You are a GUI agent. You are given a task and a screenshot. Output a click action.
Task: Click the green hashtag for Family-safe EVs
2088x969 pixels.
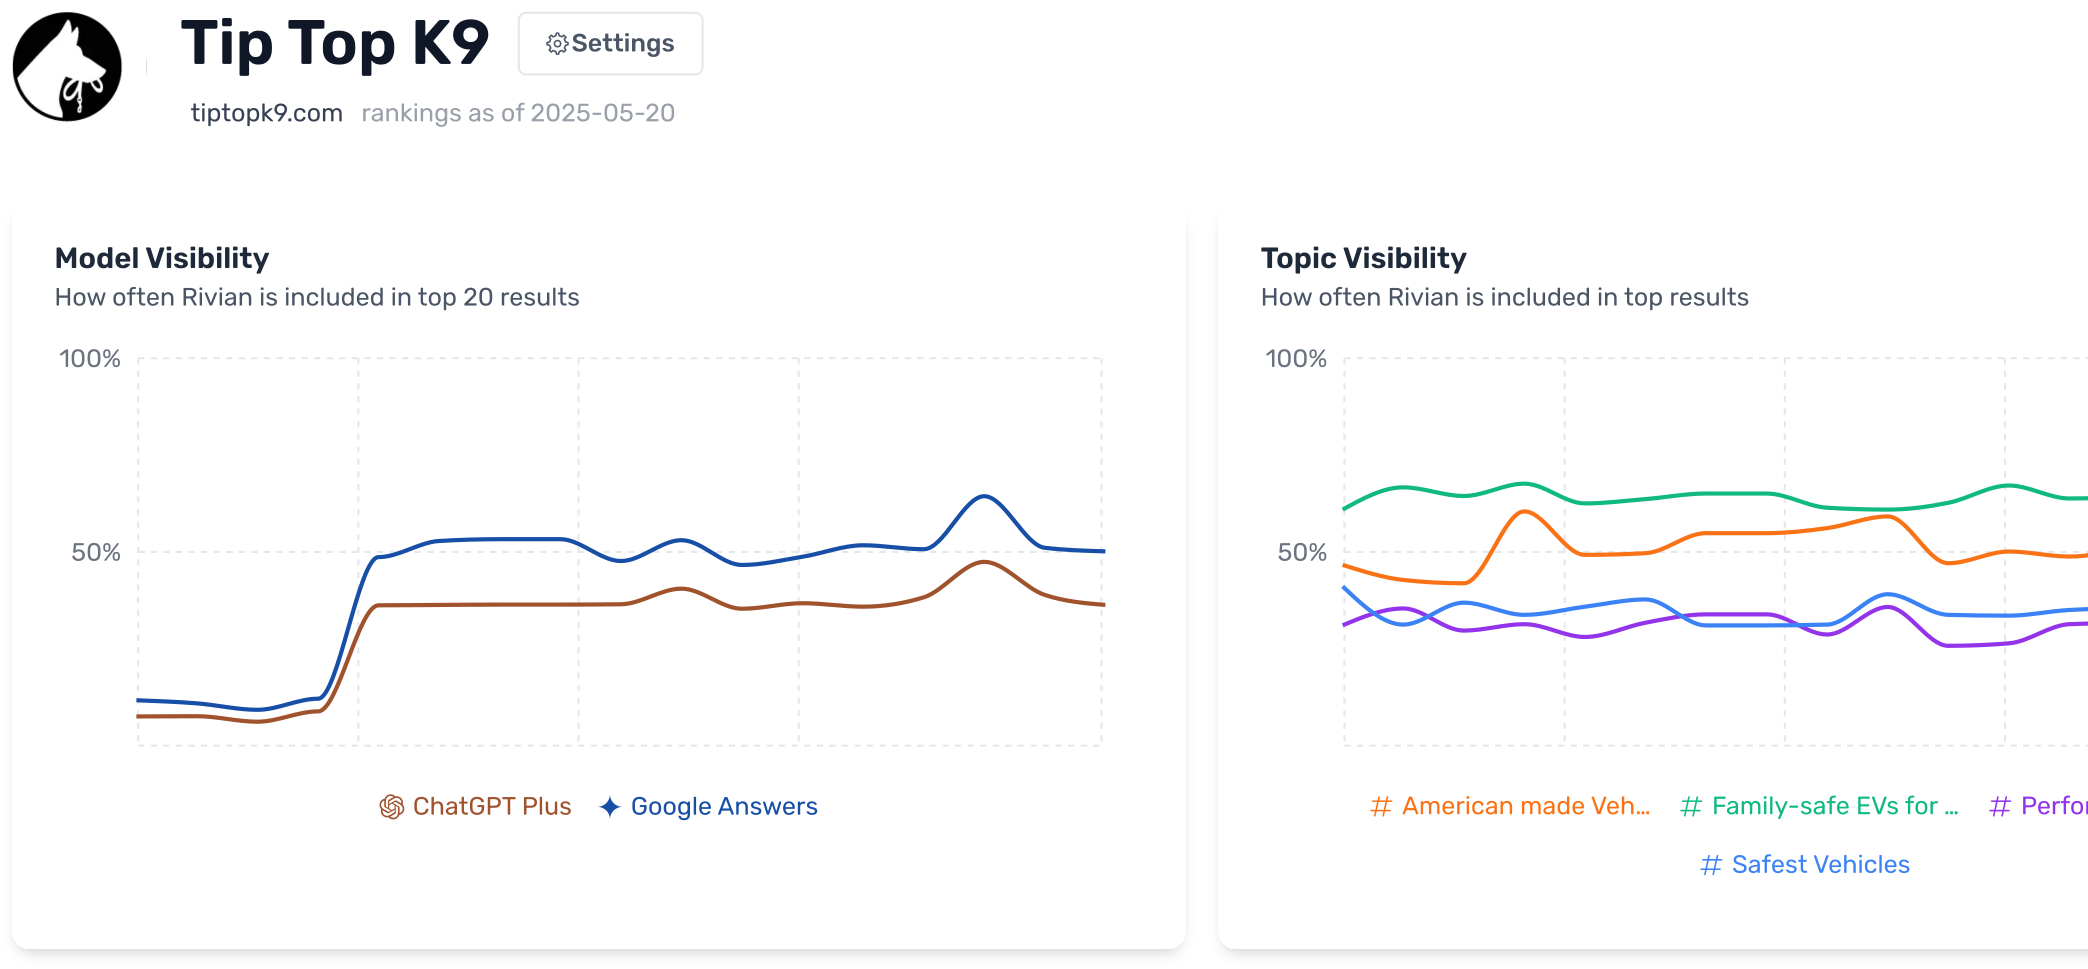coord(1691,806)
